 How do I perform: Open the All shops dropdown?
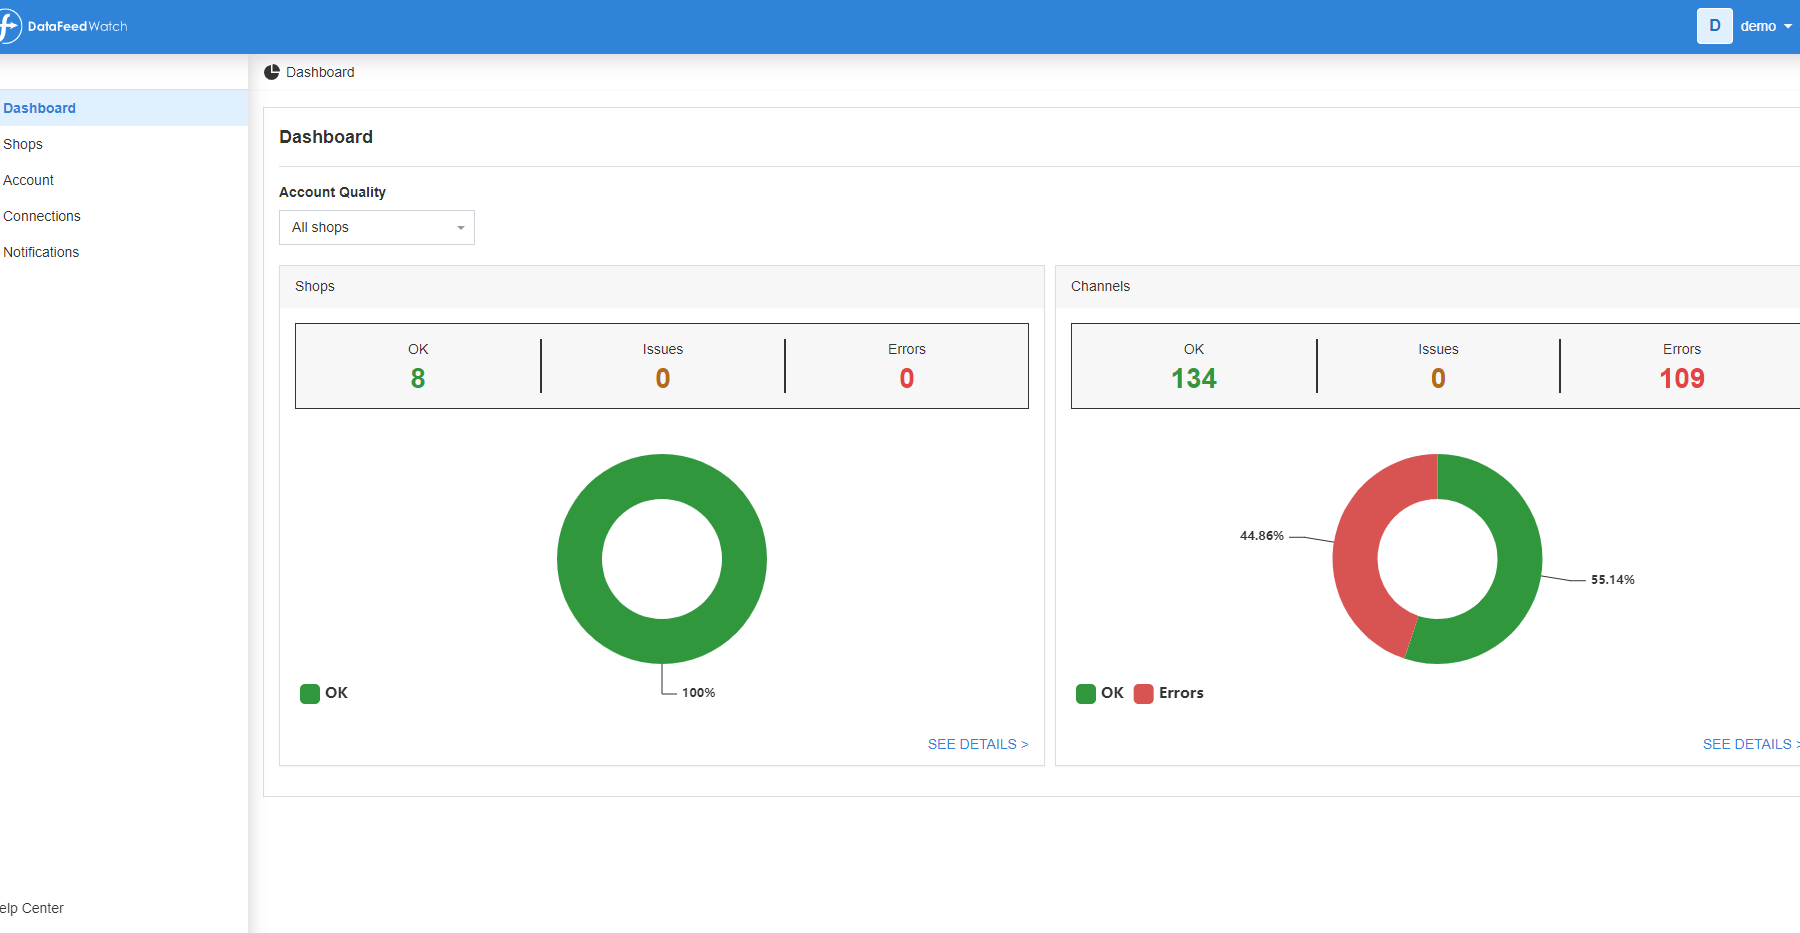click(376, 228)
